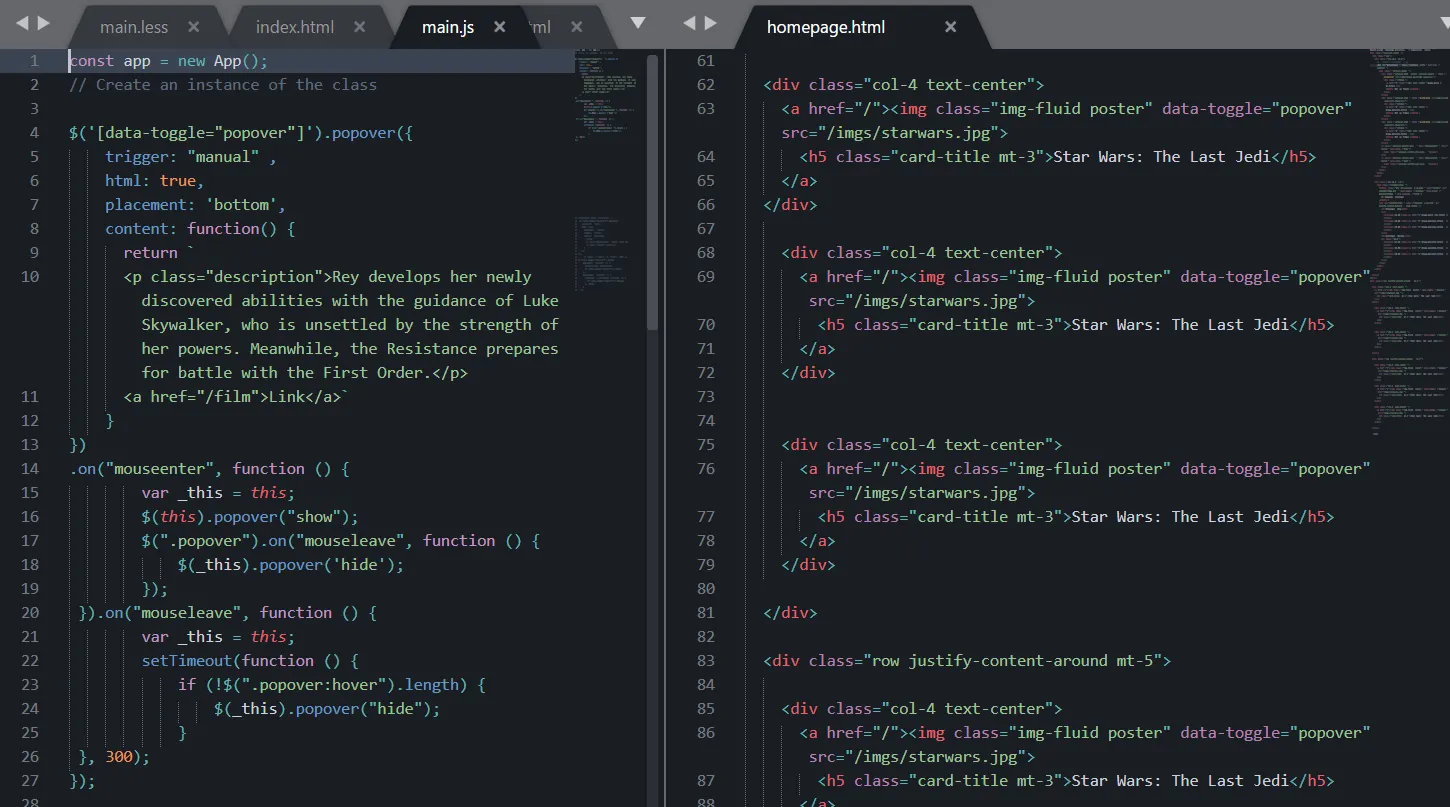1450x807 pixels.
Task: Select the main.js tab
Action: tap(448, 27)
